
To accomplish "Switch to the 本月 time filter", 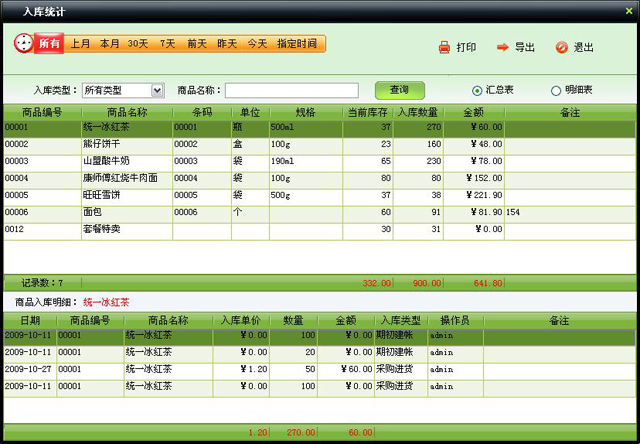I will tap(110, 44).
